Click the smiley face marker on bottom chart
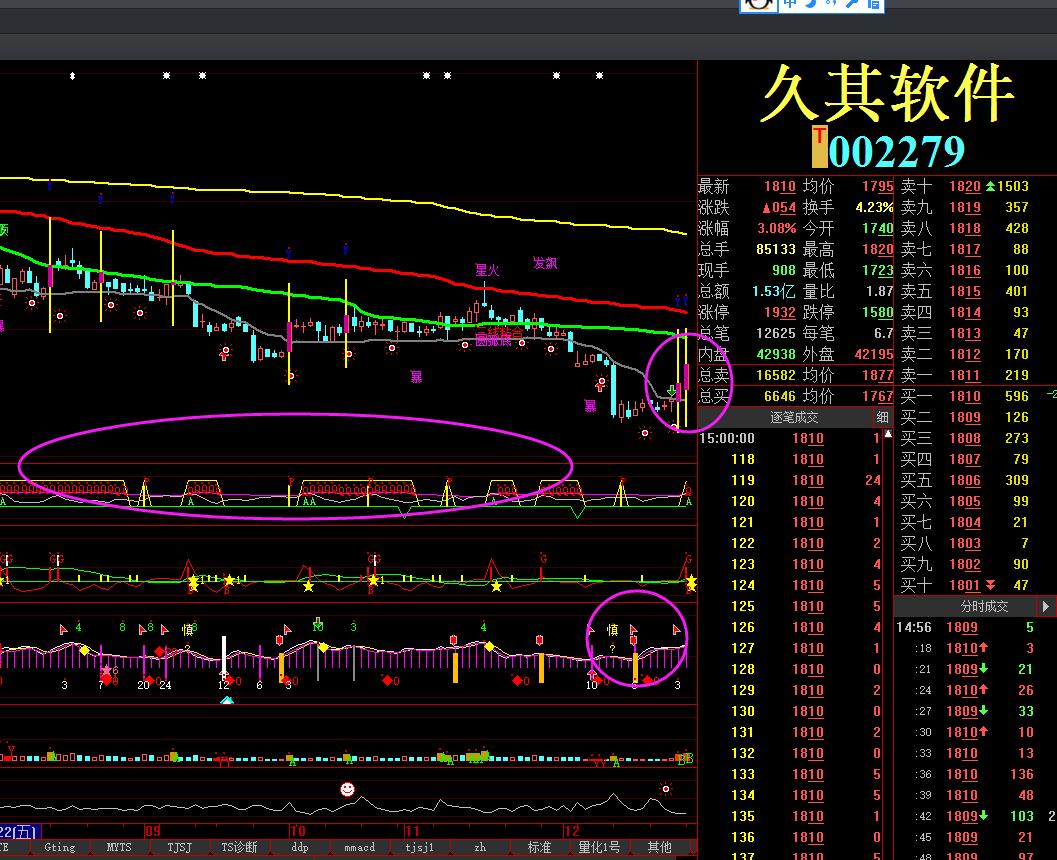Viewport: 1057px width, 860px height. click(347, 789)
